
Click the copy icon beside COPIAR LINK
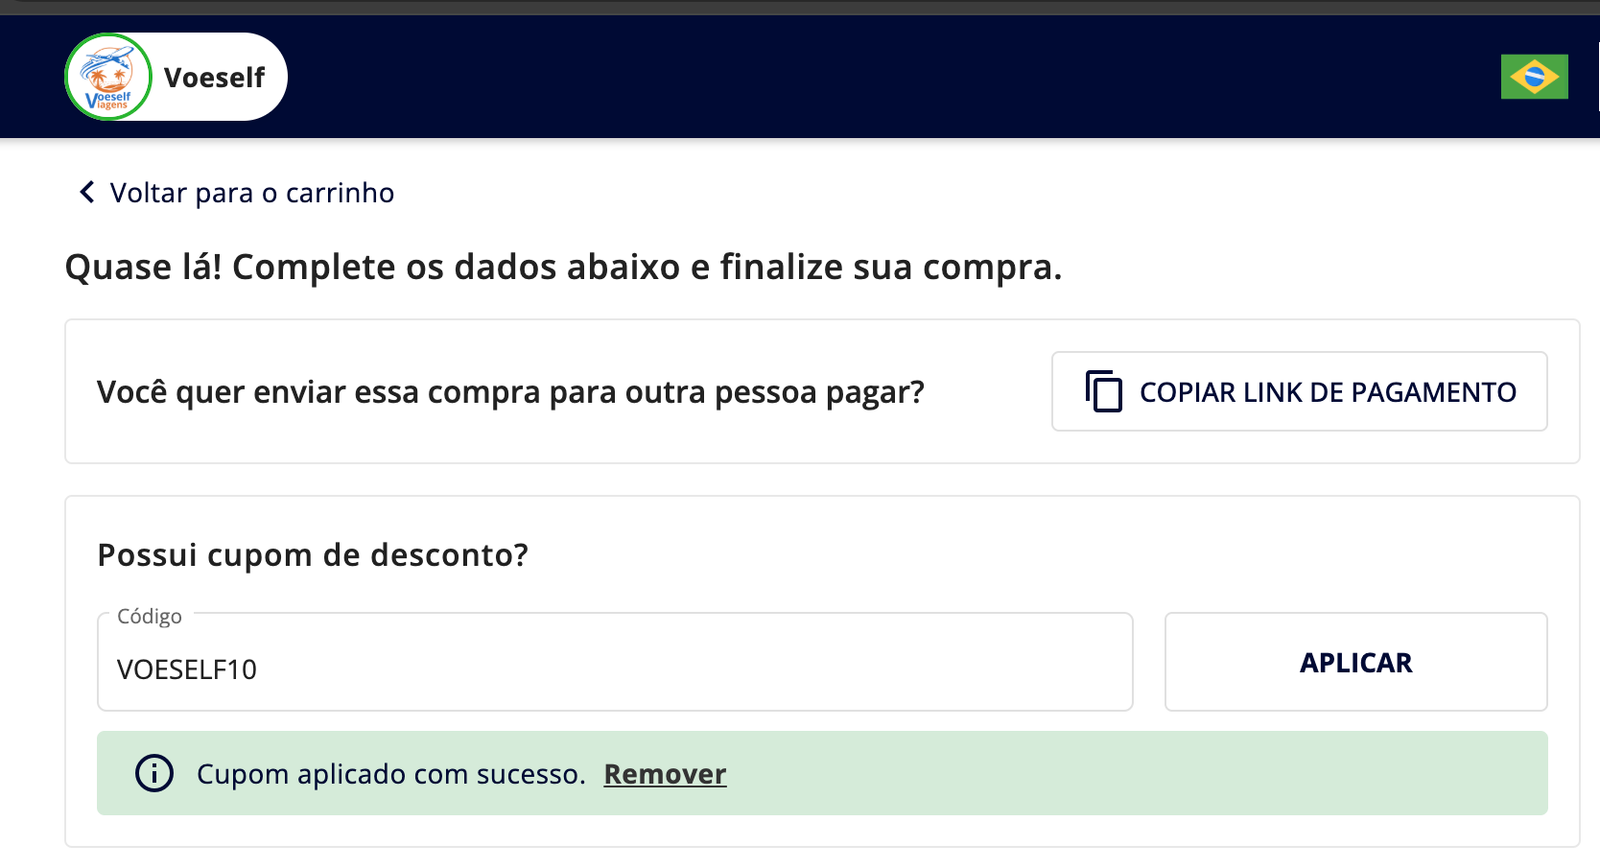point(1104,391)
